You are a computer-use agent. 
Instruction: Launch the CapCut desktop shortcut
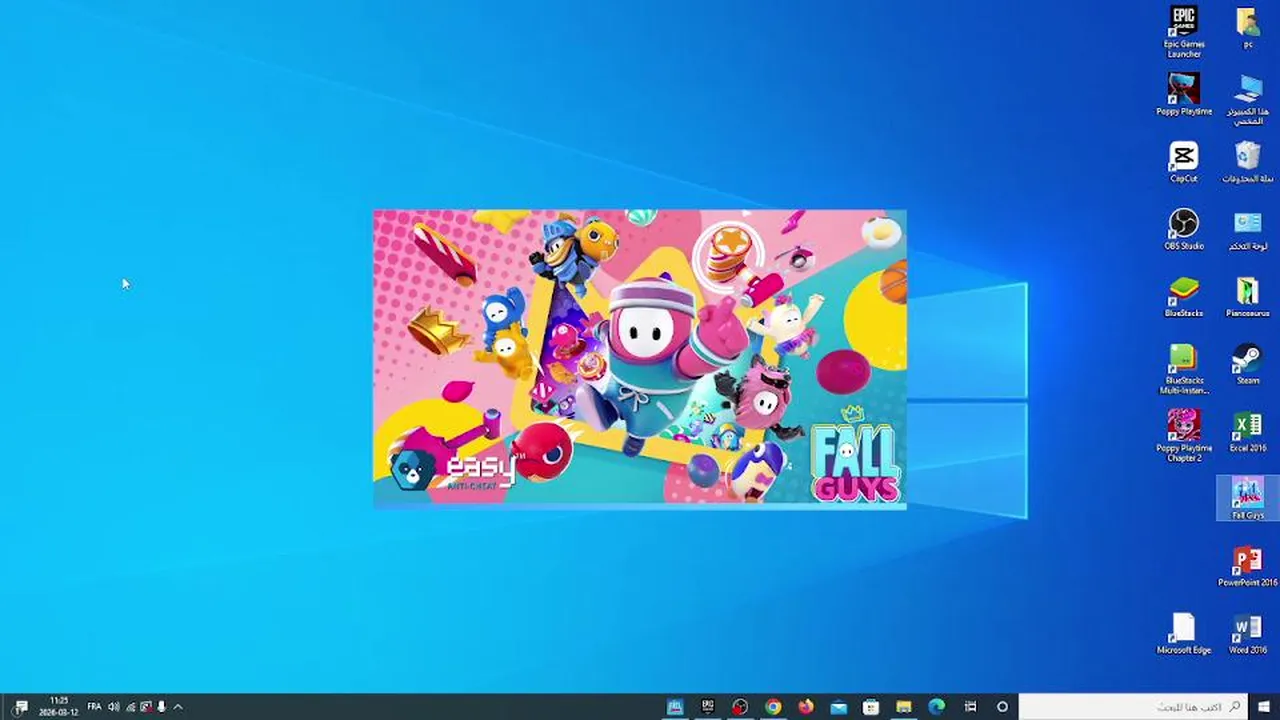pos(1184,162)
